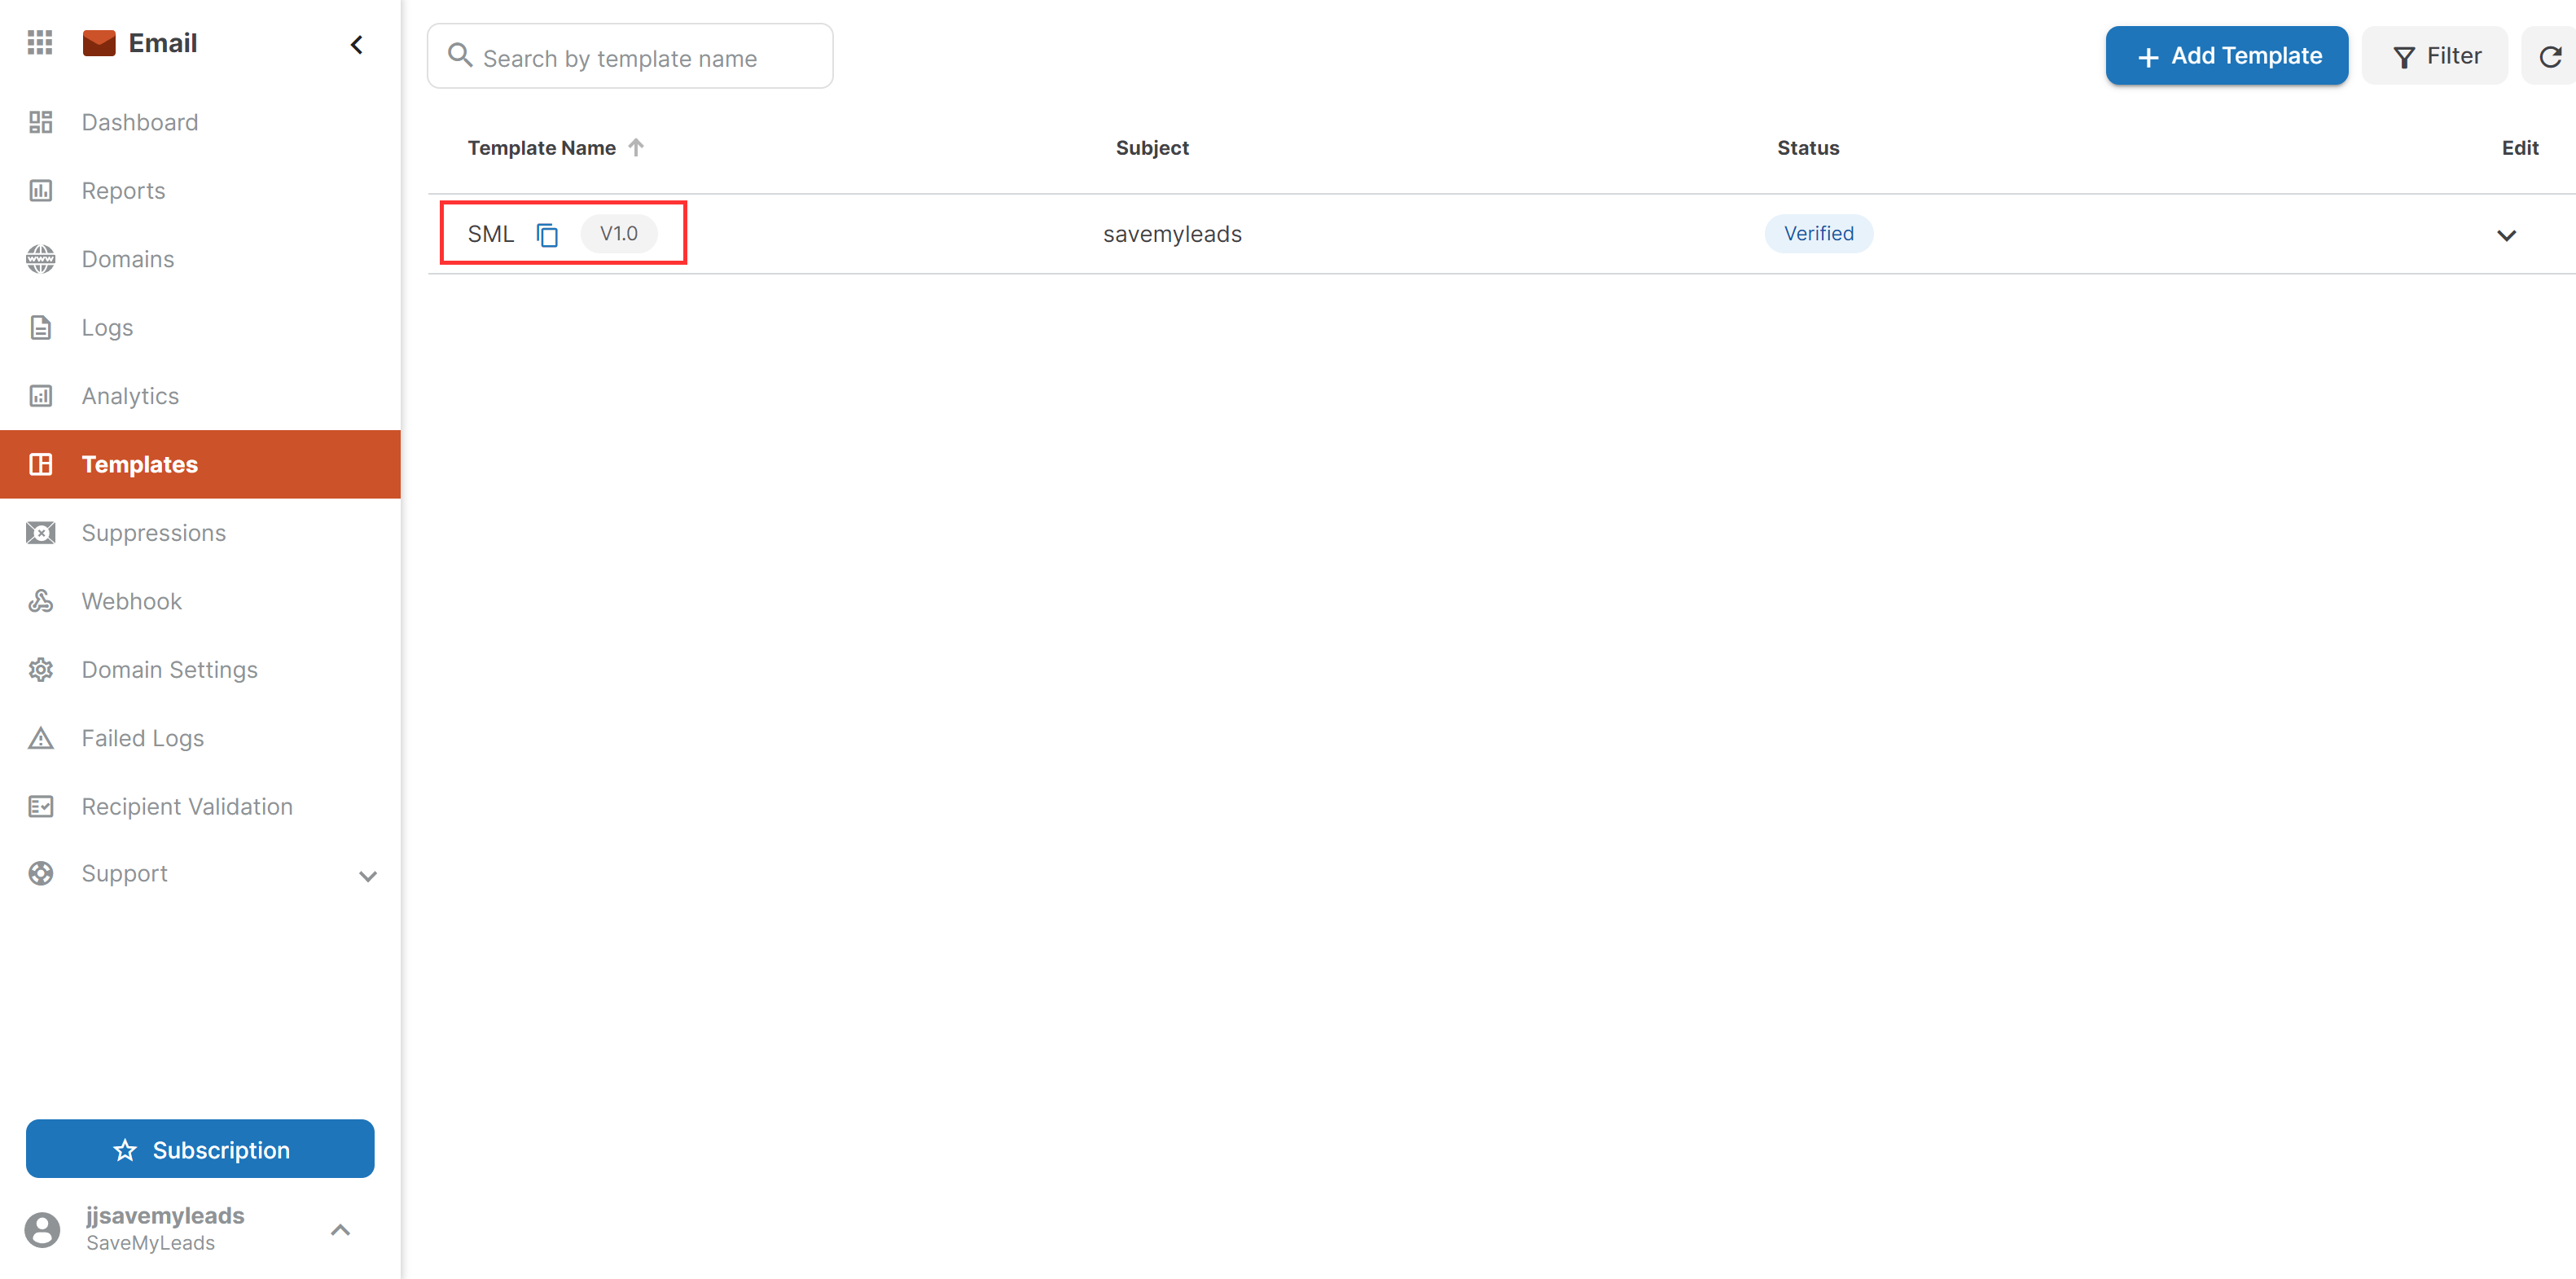
Task: Click the Email envelope logo icon
Action: [x=99, y=43]
